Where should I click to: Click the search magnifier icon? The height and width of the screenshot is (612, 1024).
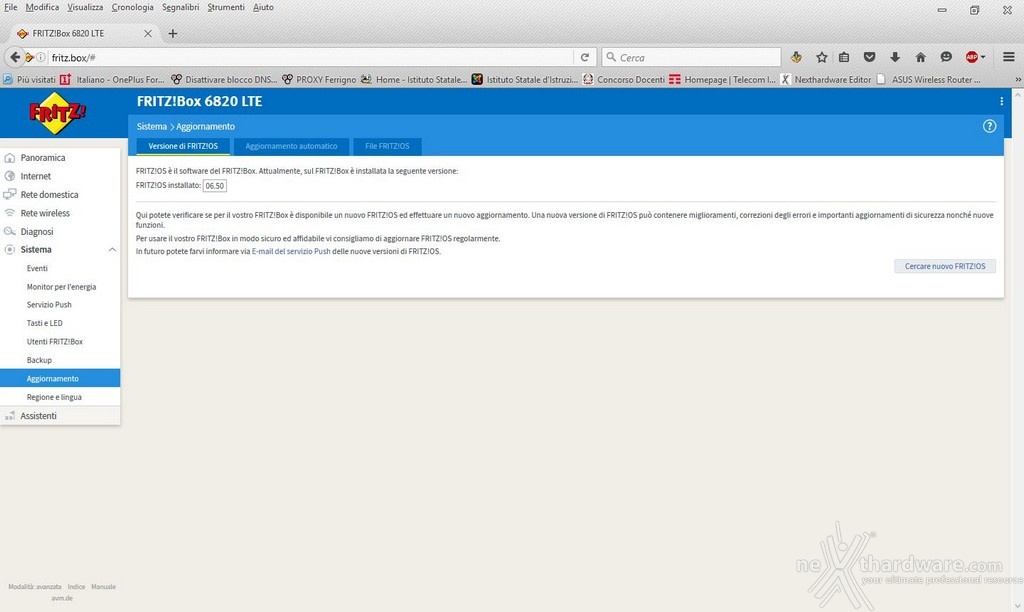pos(611,57)
